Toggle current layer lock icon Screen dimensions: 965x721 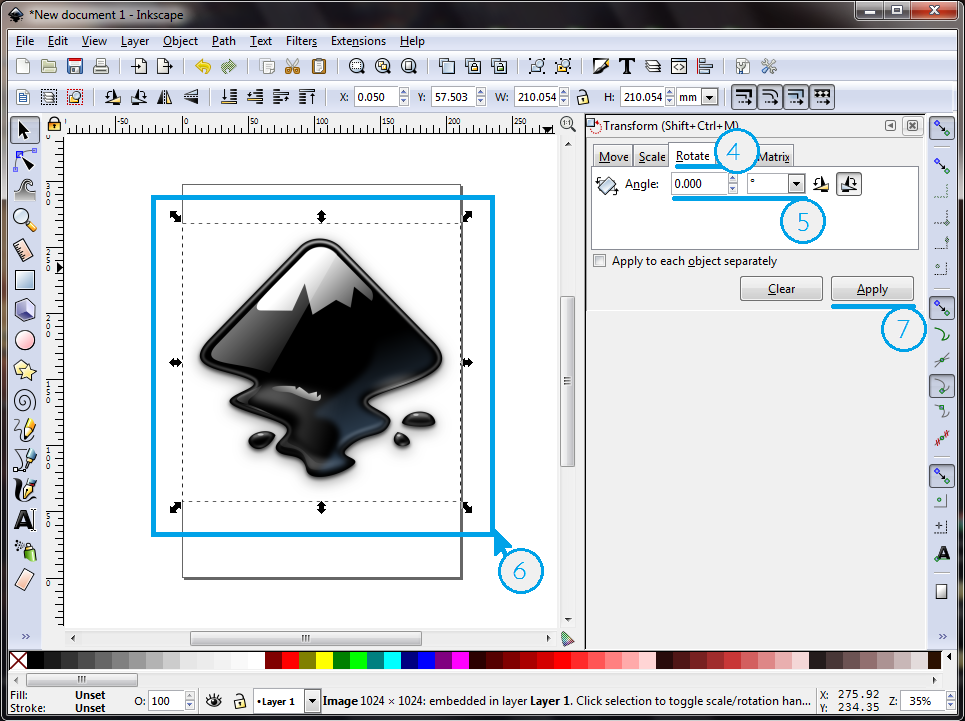239,700
